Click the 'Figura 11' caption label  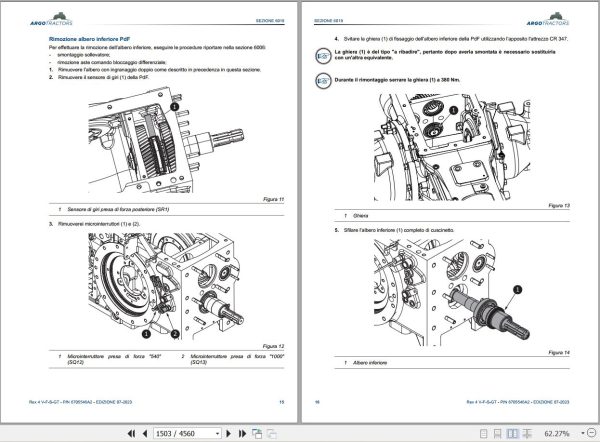point(273,199)
